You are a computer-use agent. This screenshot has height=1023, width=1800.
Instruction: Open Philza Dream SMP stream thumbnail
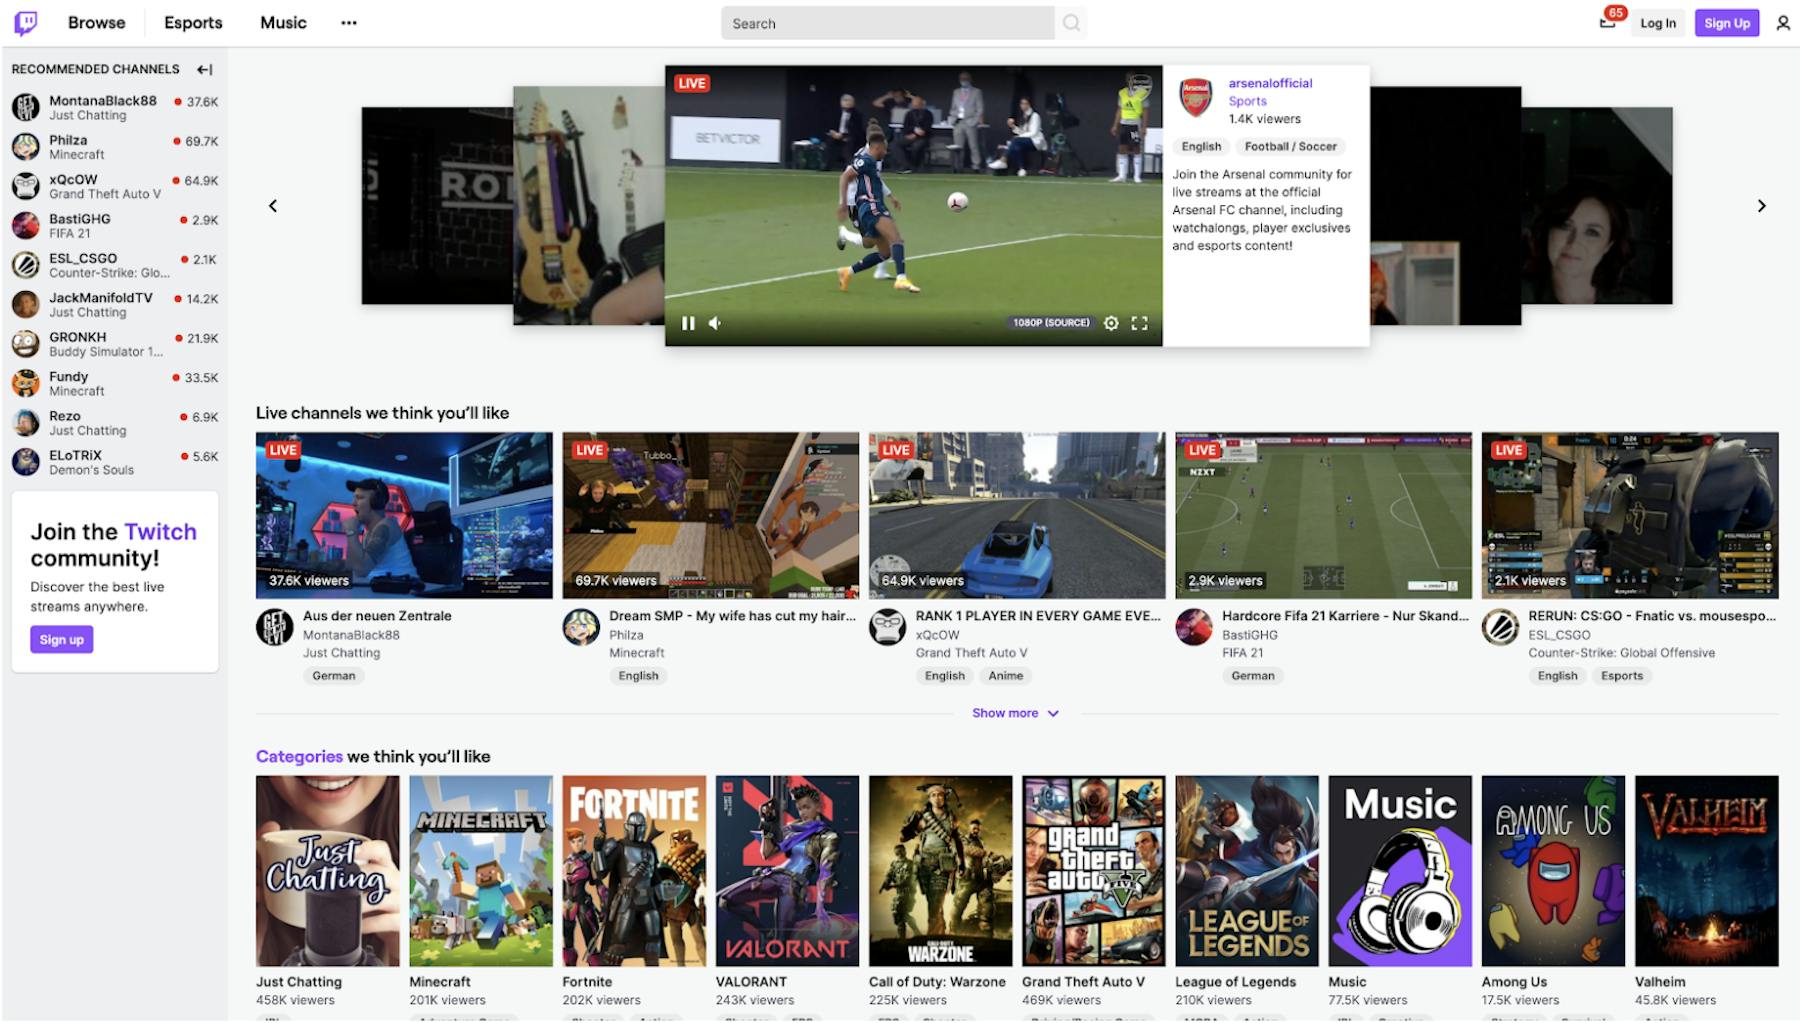(x=710, y=515)
